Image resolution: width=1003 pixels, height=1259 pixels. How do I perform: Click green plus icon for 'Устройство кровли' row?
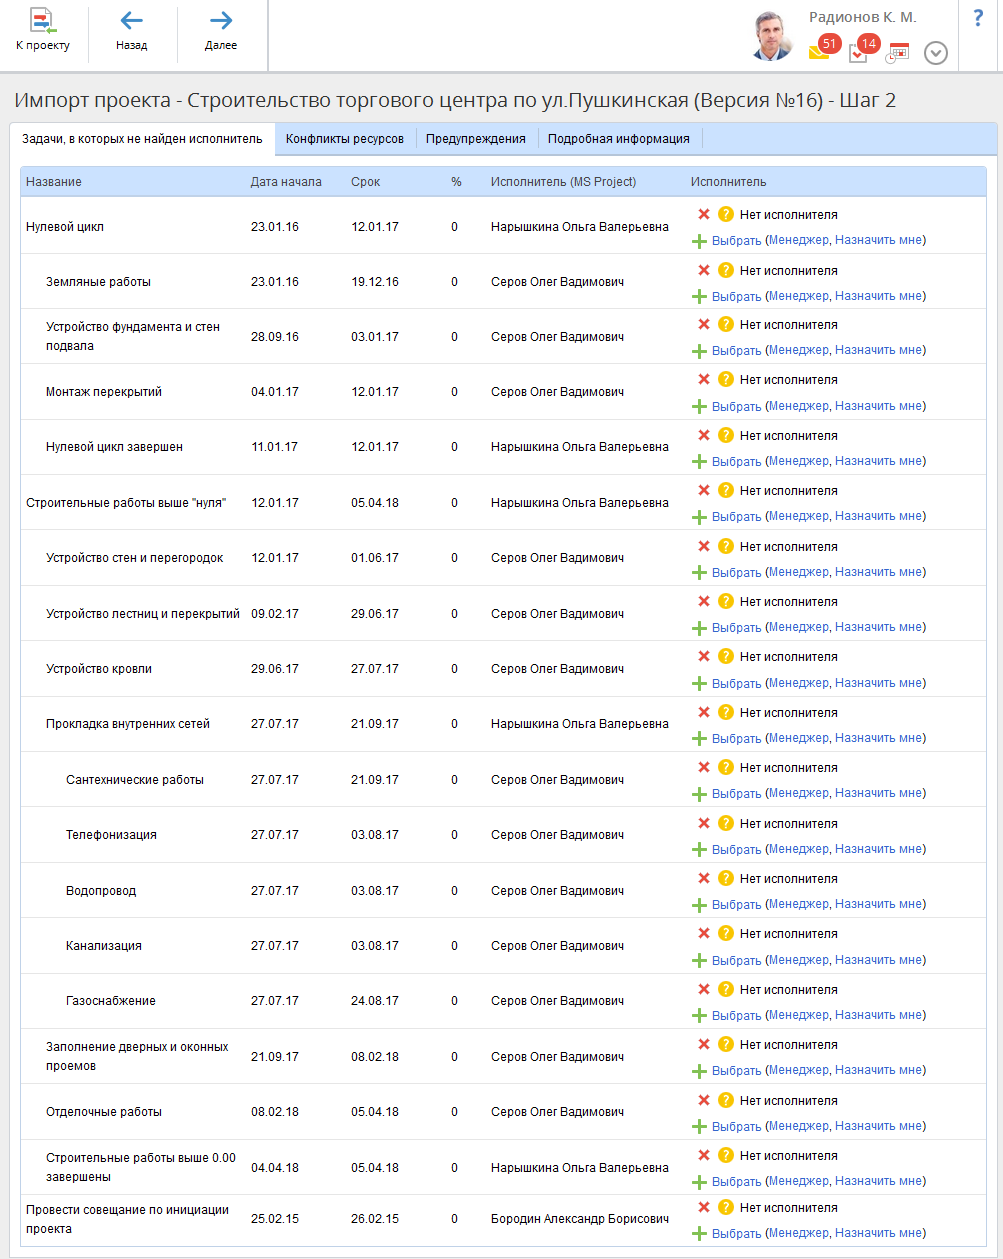point(699,683)
